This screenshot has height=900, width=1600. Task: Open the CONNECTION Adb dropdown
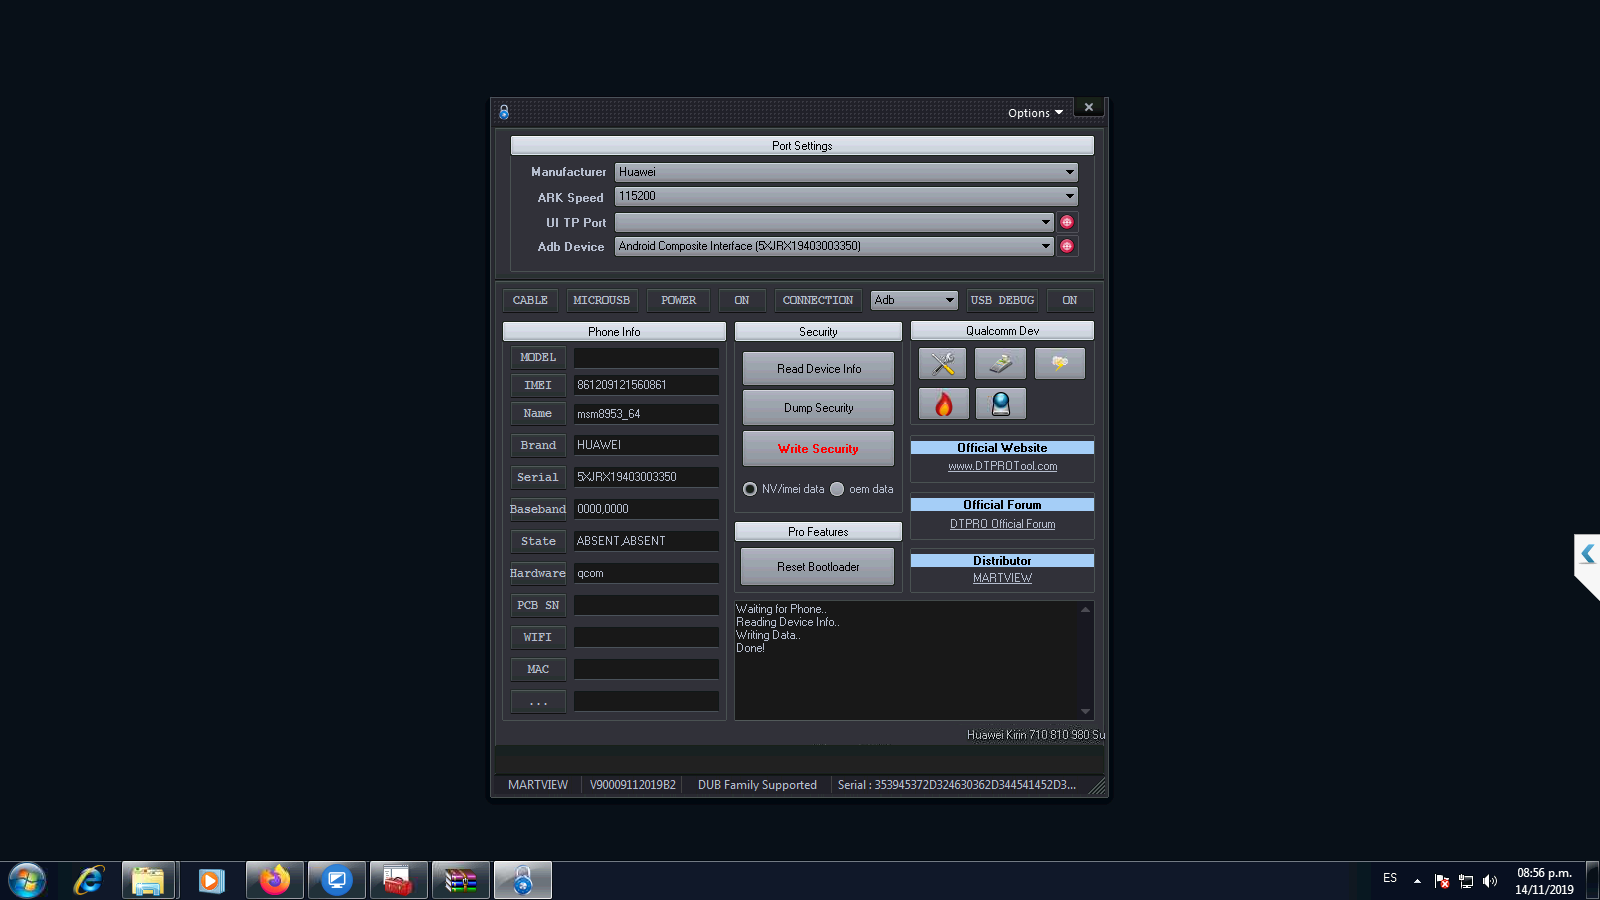click(914, 300)
